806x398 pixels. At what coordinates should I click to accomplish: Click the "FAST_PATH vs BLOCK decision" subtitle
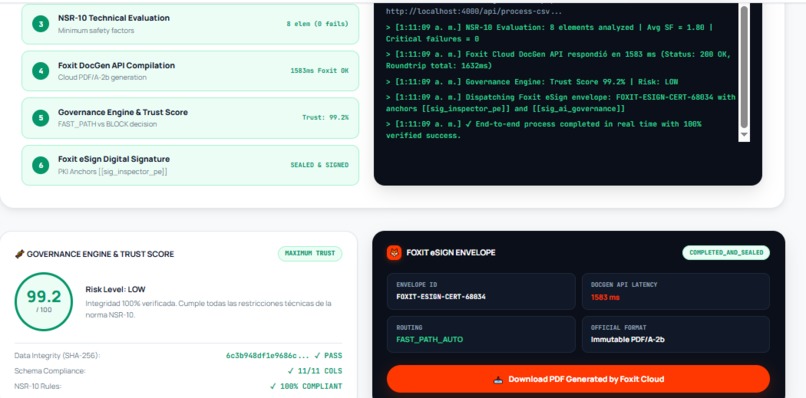tap(107, 124)
